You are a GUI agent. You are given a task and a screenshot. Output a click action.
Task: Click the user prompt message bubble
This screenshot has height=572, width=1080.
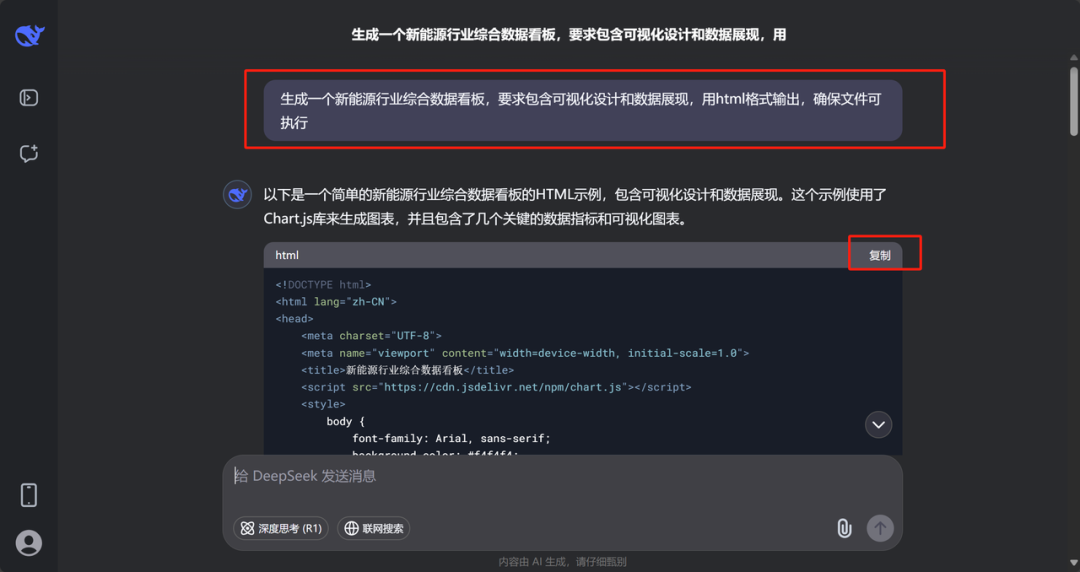(583, 111)
